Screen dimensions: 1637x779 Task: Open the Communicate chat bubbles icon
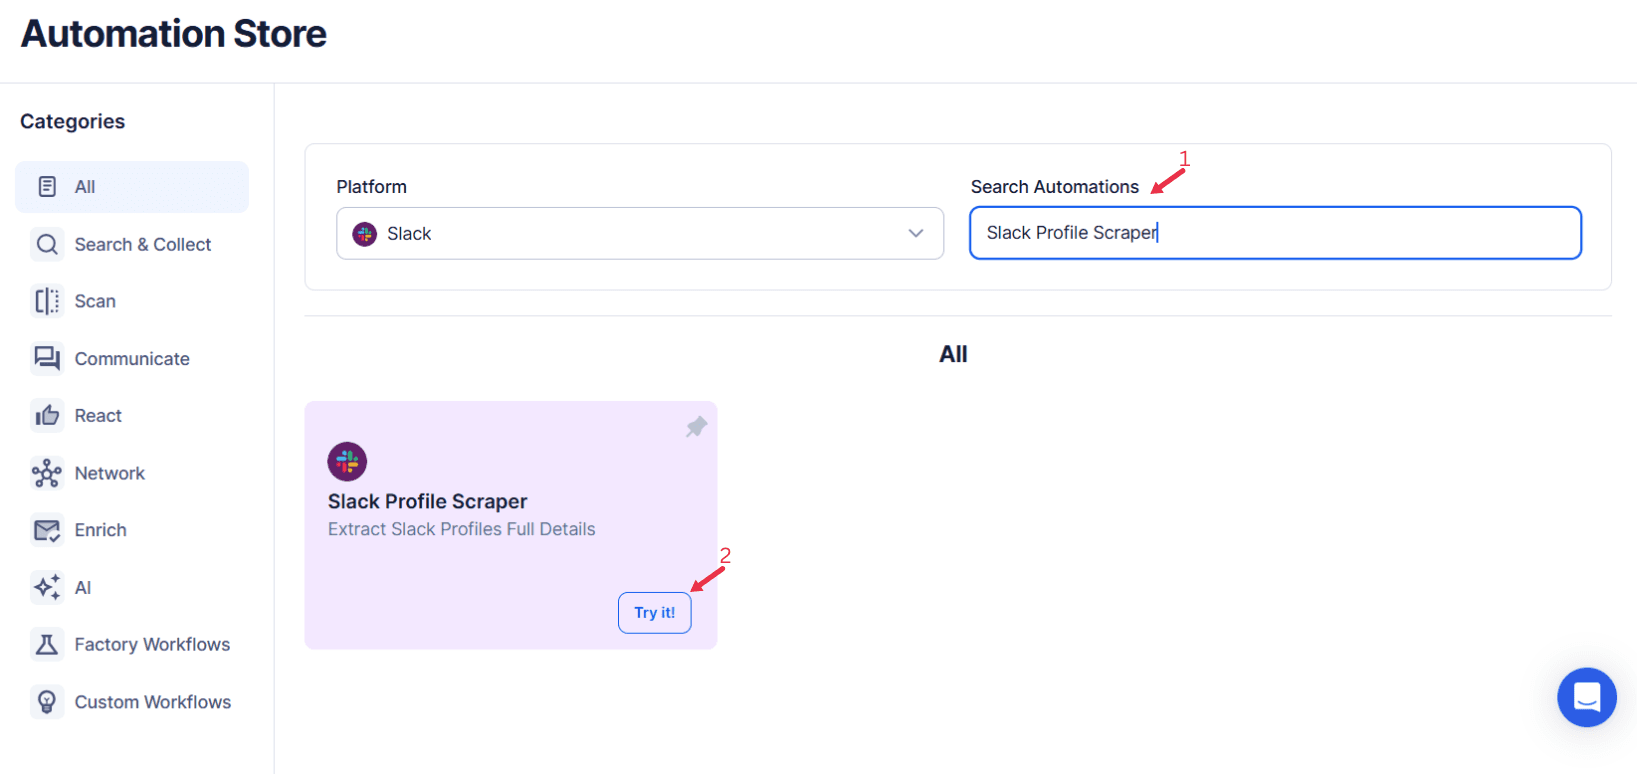tap(47, 358)
